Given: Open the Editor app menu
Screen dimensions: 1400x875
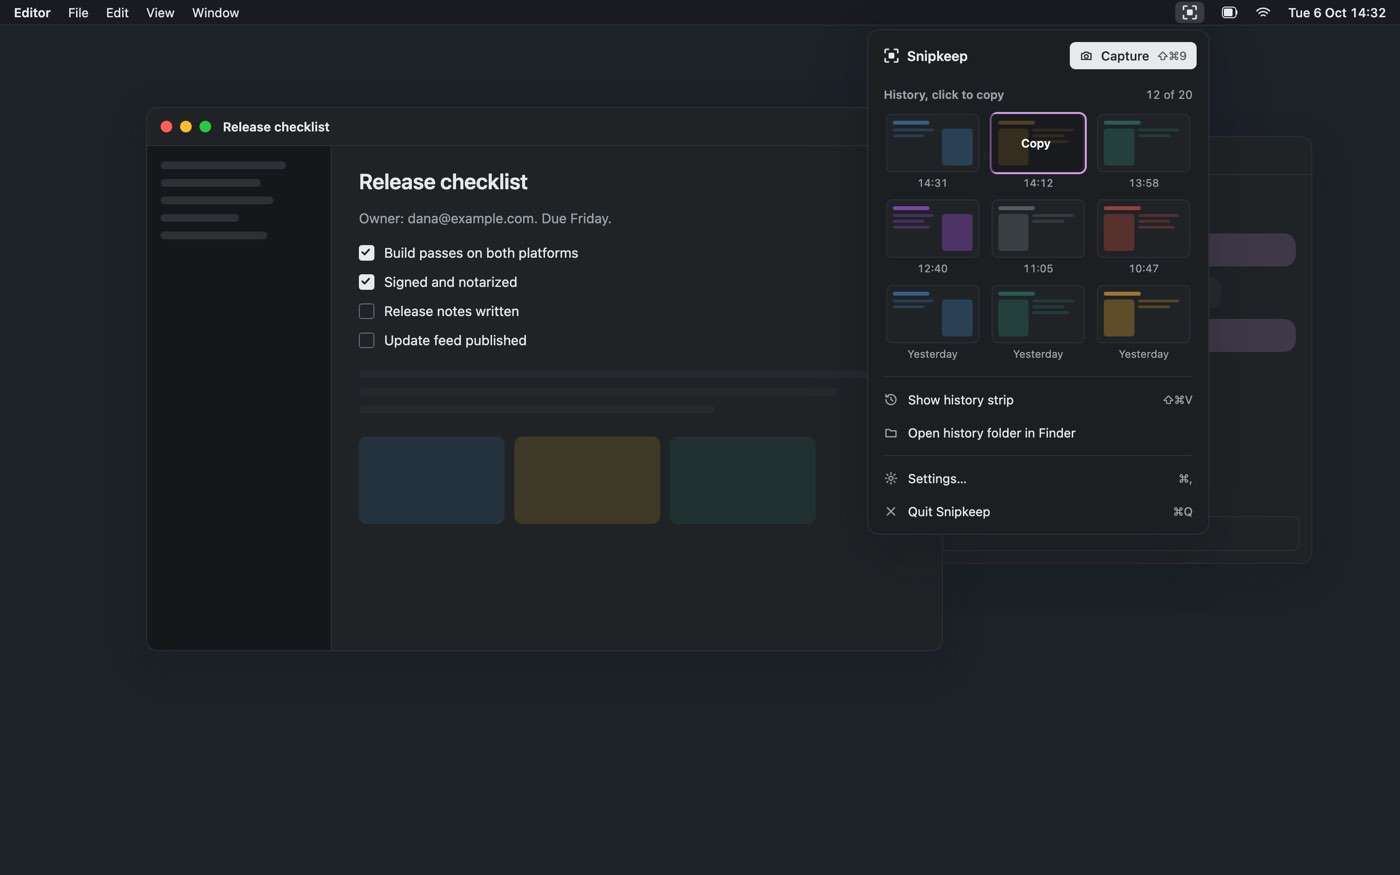Looking at the screenshot, I should [32, 13].
